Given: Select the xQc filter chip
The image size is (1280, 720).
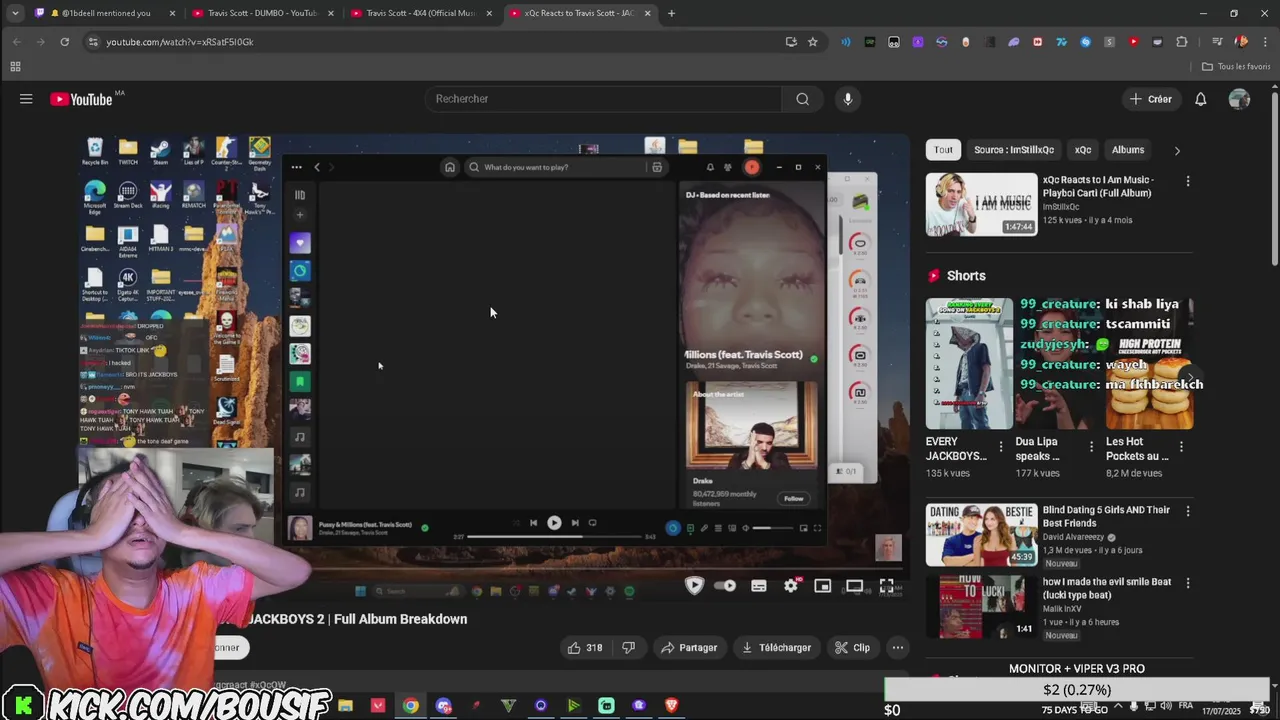Looking at the screenshot, I should [1083, 150].
